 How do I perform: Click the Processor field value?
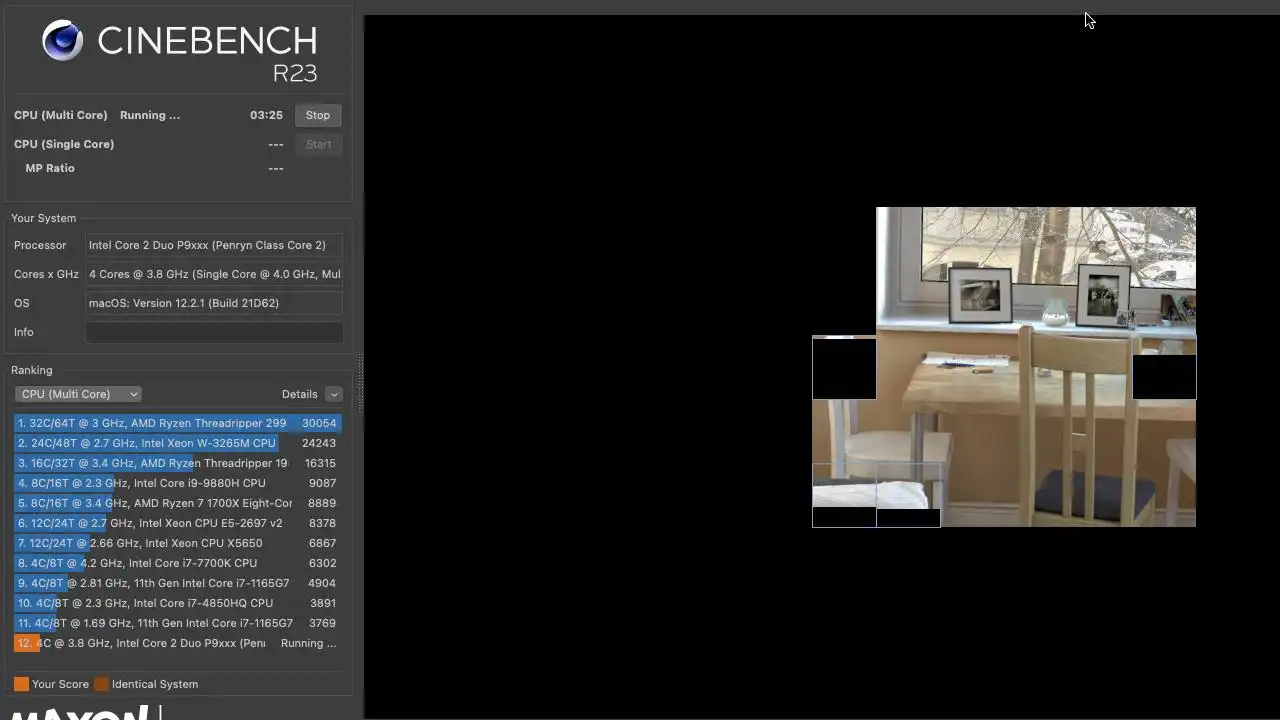click(x=214, y=245)
